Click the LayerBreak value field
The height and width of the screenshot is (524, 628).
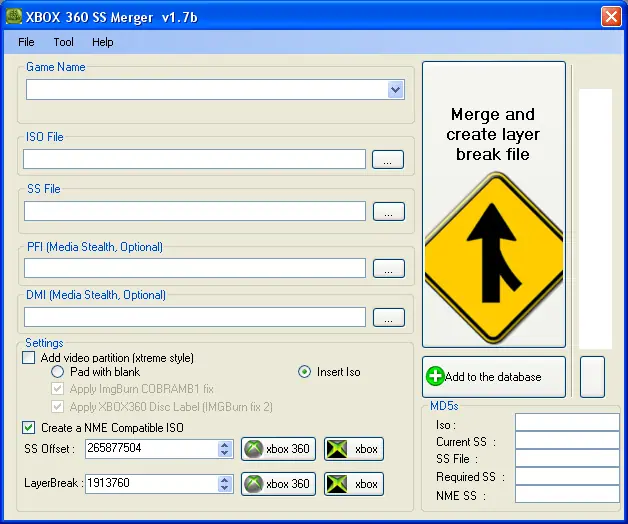151,484
